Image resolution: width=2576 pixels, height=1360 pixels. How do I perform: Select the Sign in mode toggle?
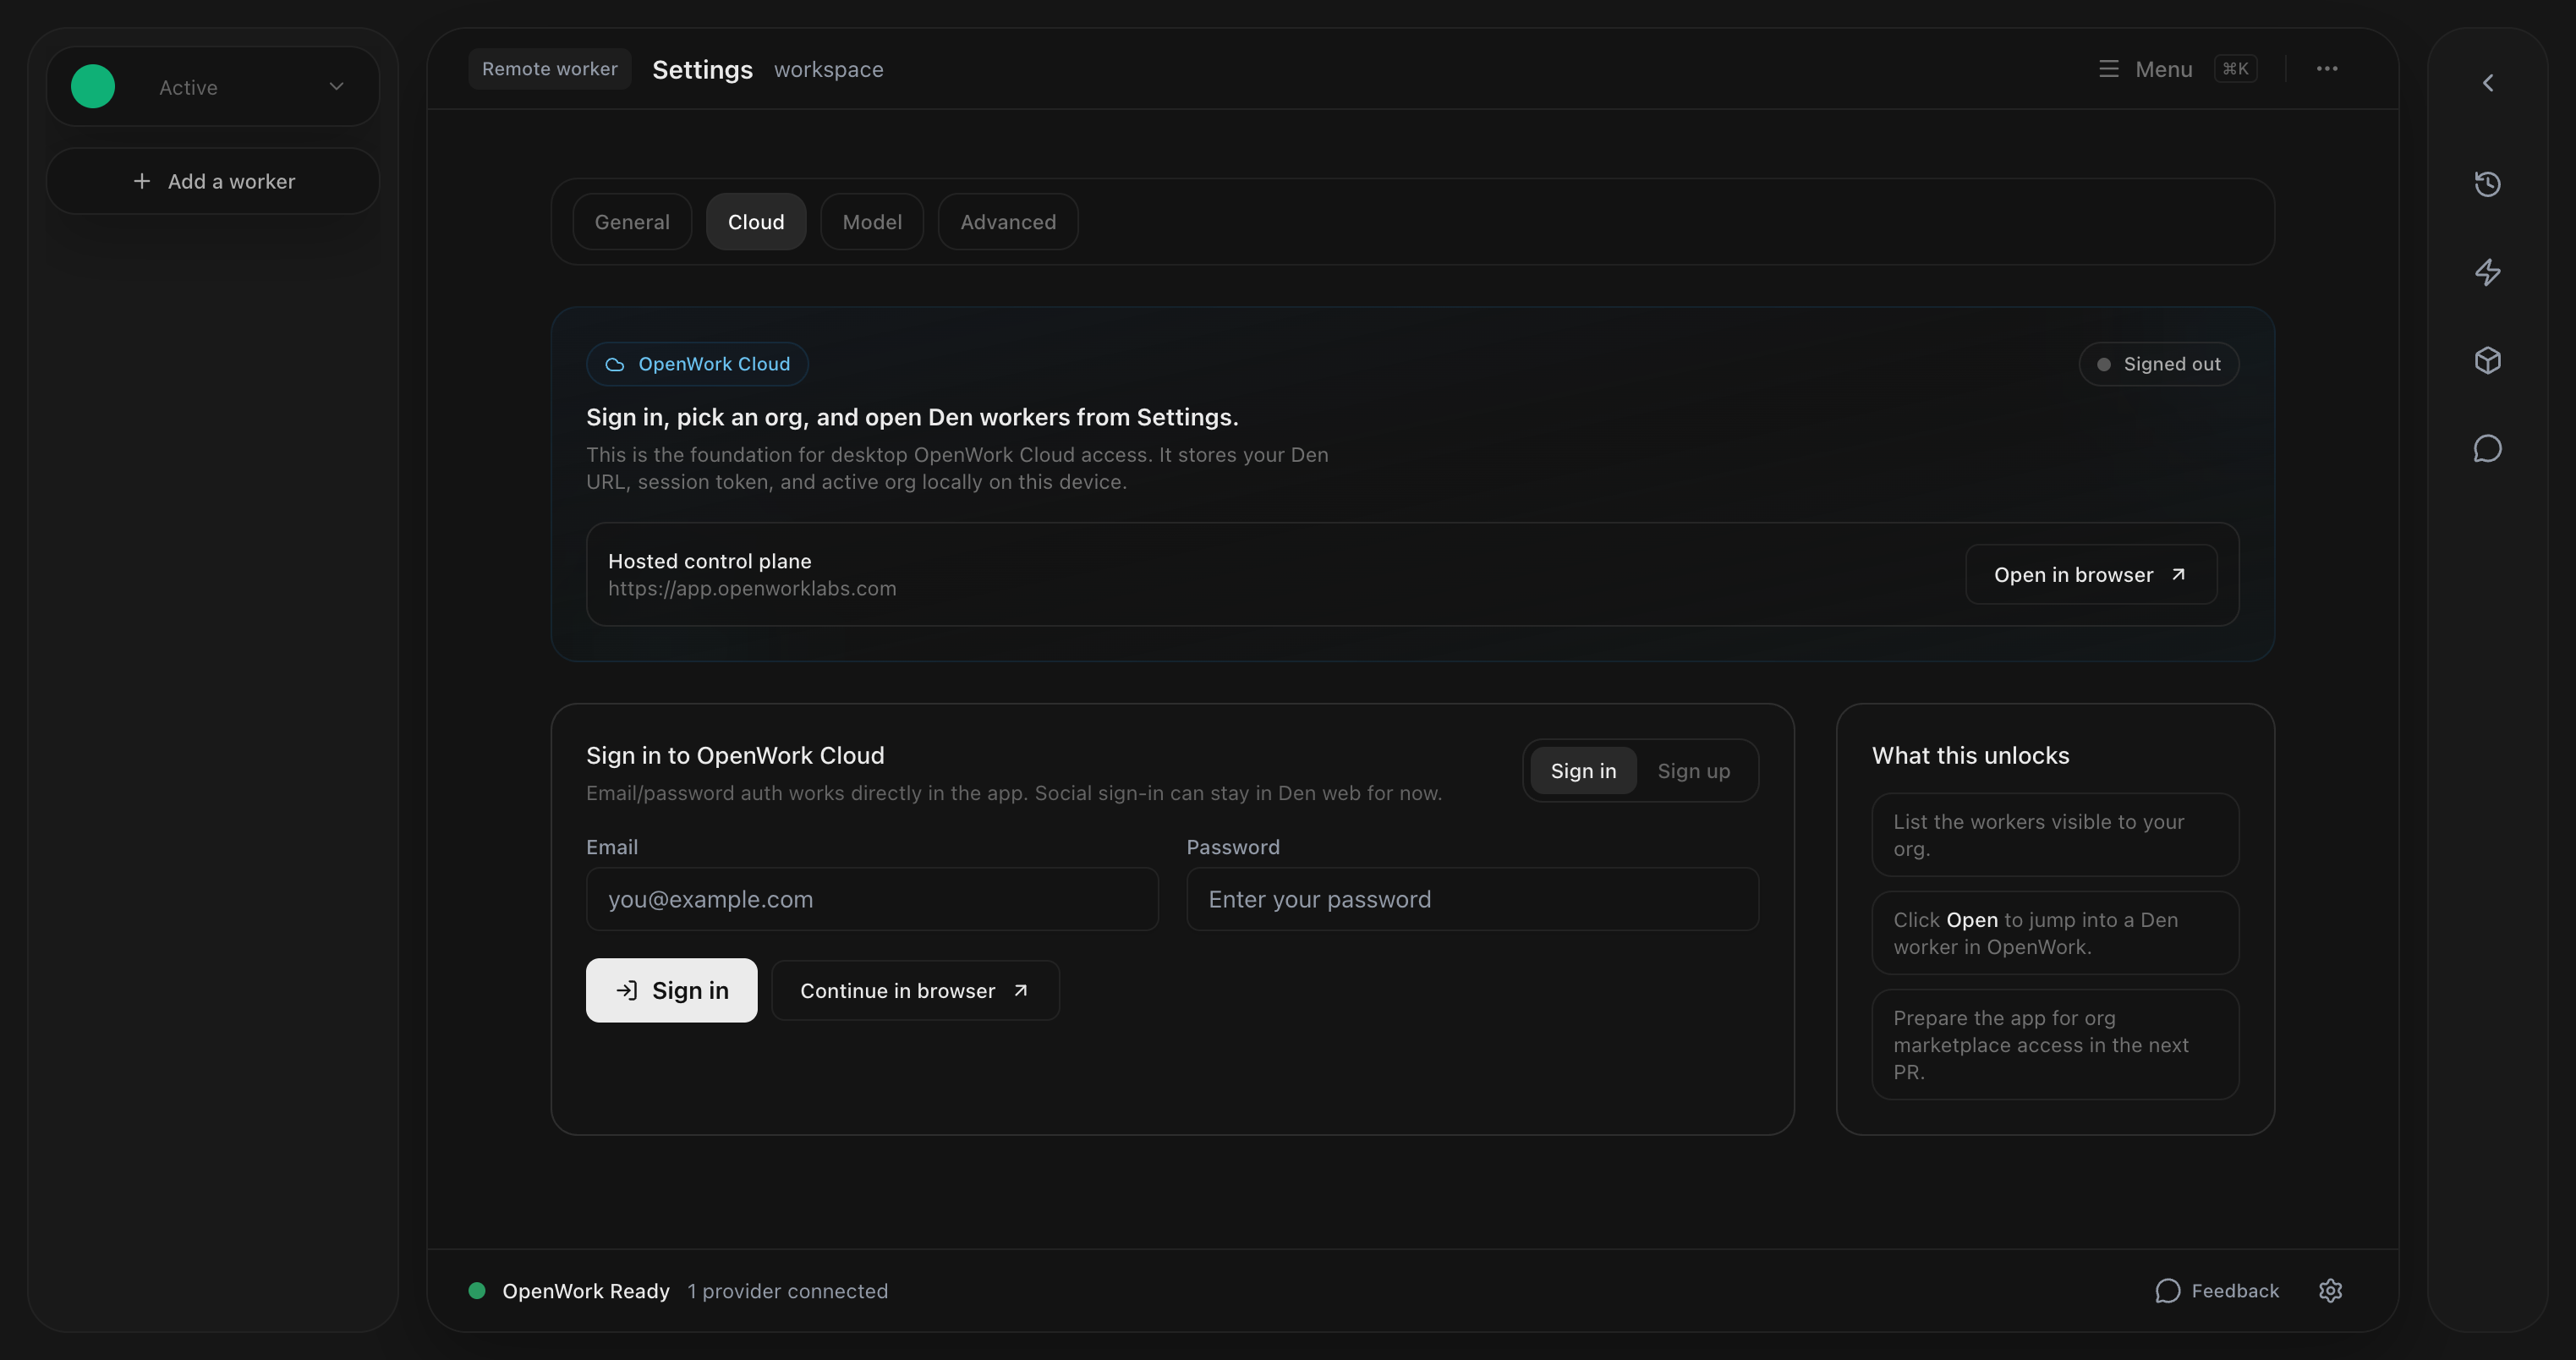tap(1583, 771)
